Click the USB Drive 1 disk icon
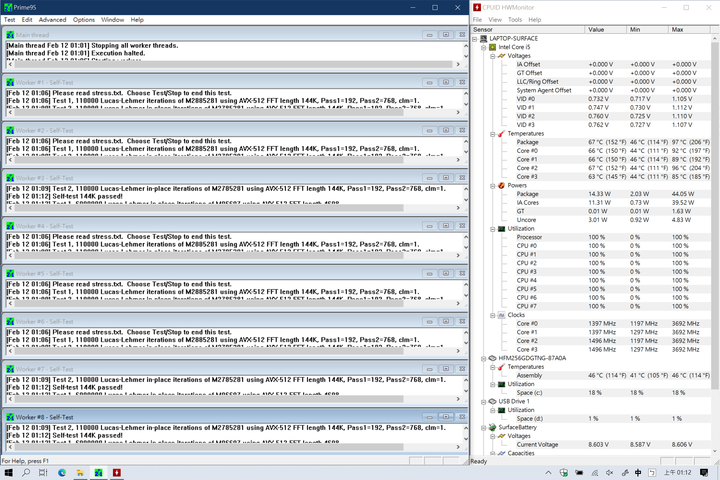The height and width of the screenshot is (480, 720). (492, 401)
